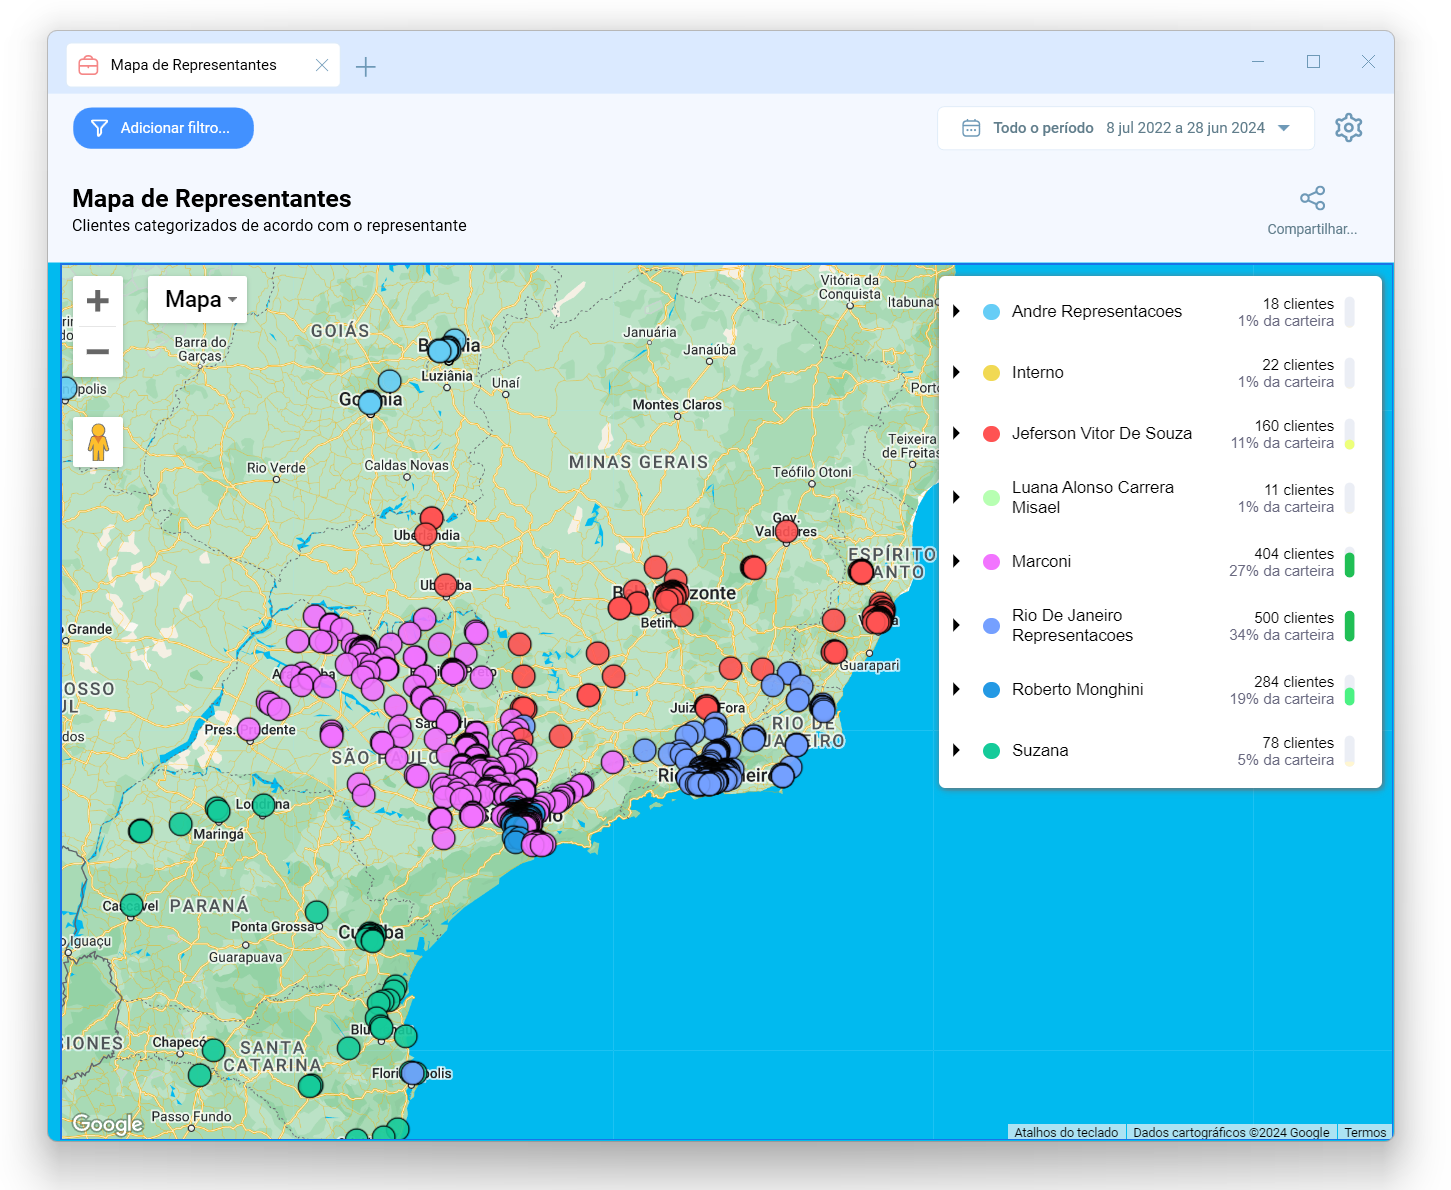Click the calendar icon in period selector
The image size is (1451, 1190).
tap(970, 128)
